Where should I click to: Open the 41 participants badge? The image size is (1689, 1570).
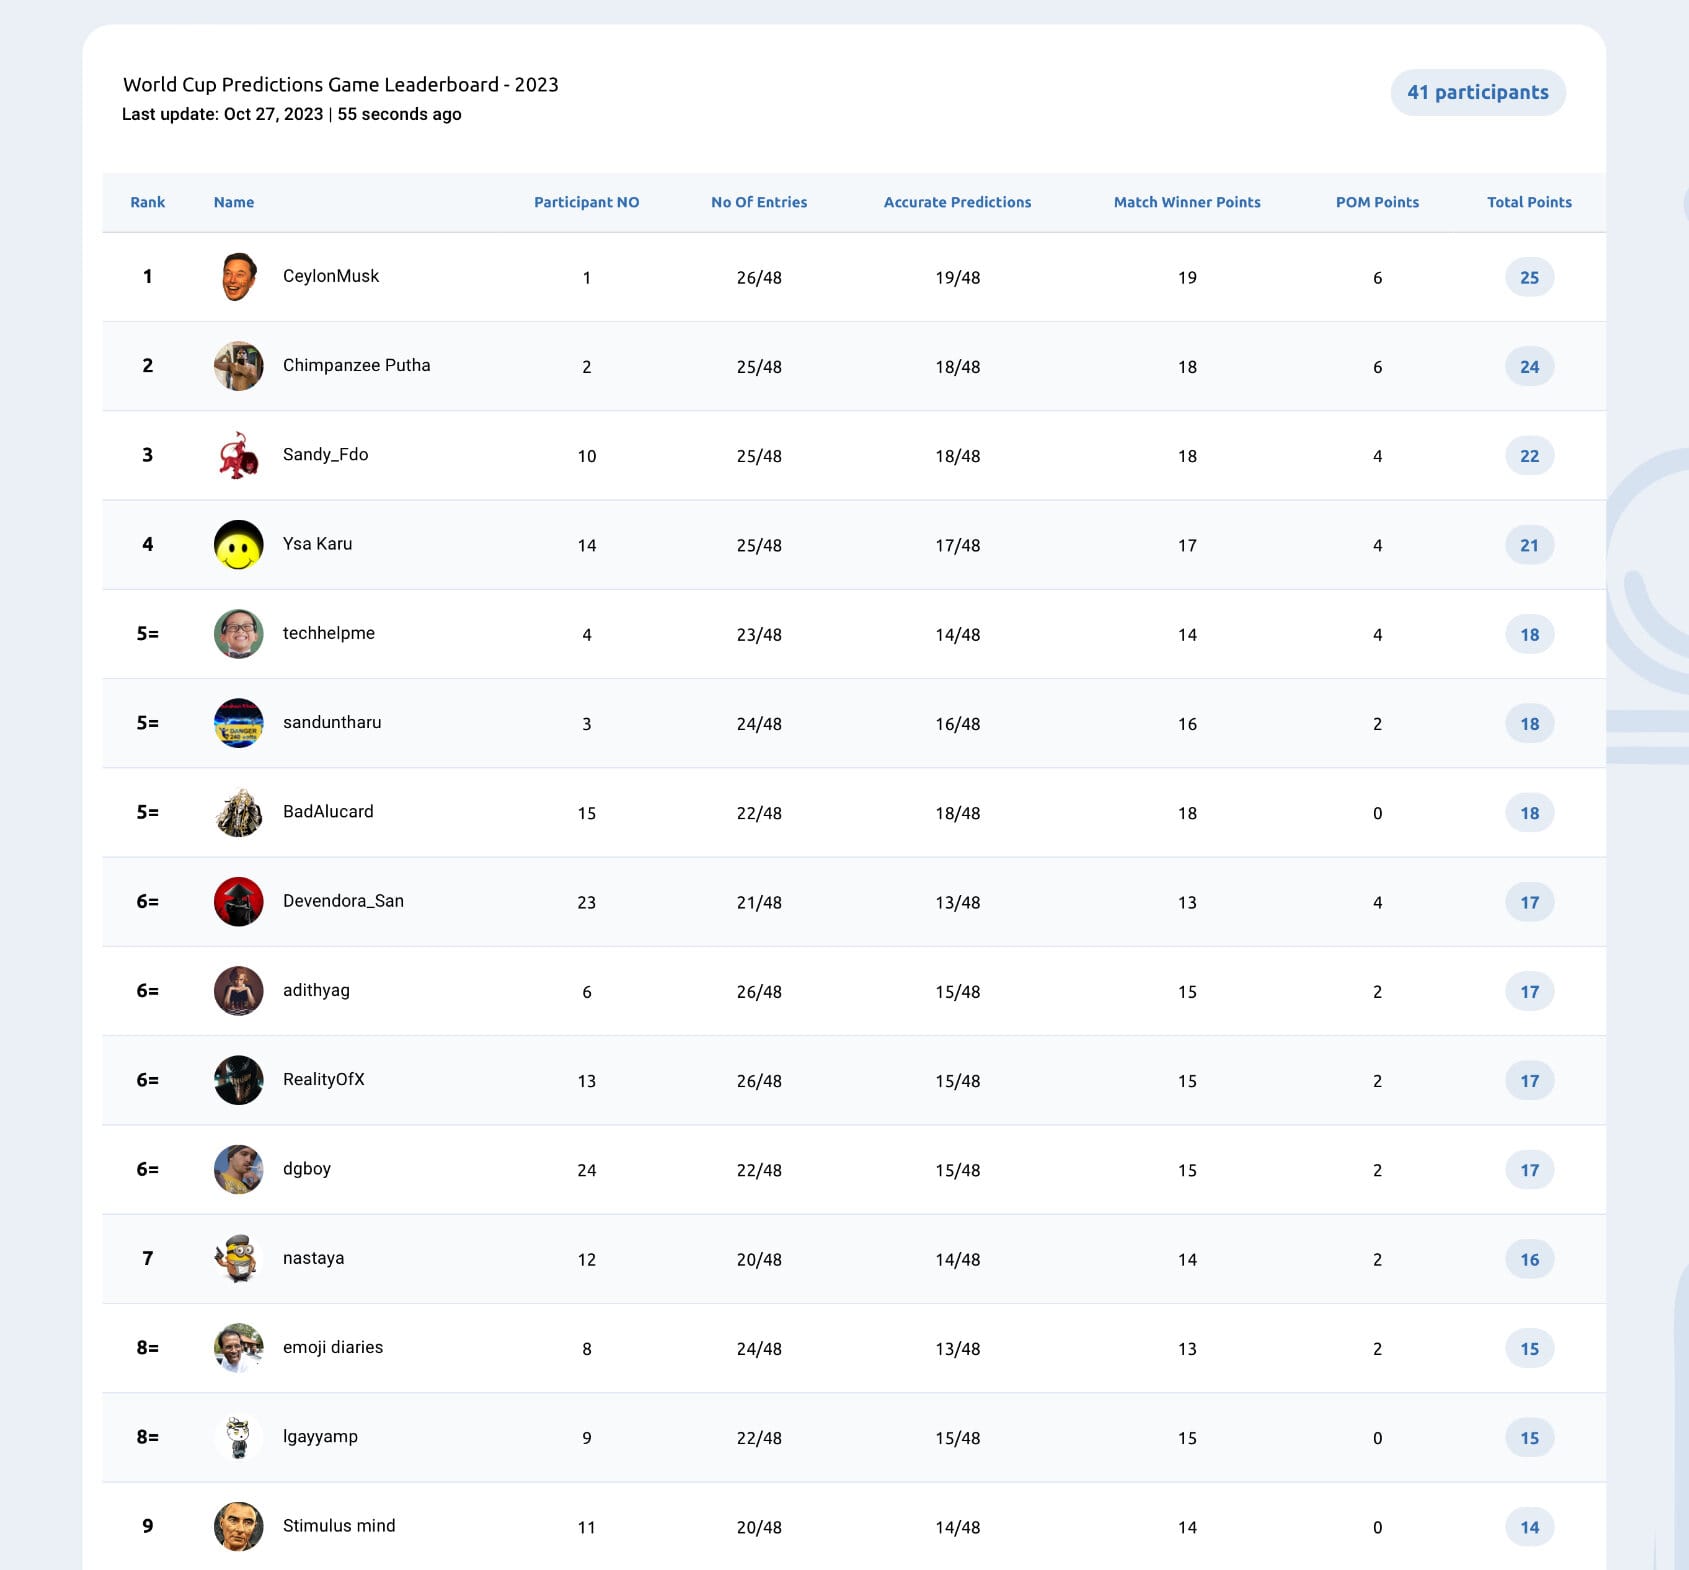[x=1478, y=92]
